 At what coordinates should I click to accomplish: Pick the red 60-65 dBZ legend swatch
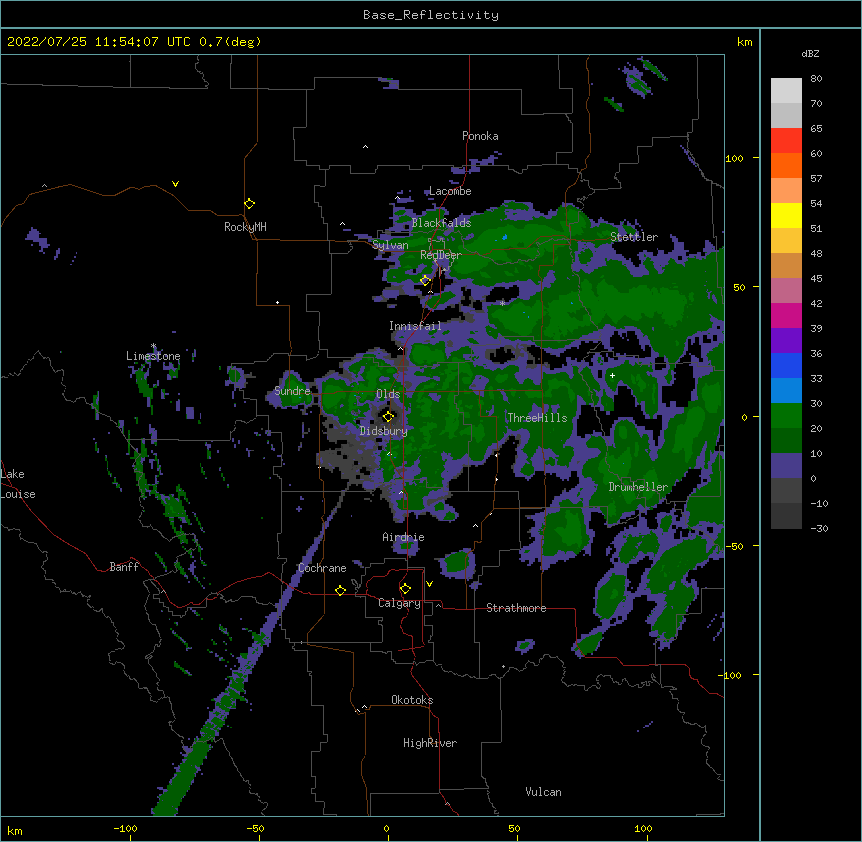click(786, 141)
